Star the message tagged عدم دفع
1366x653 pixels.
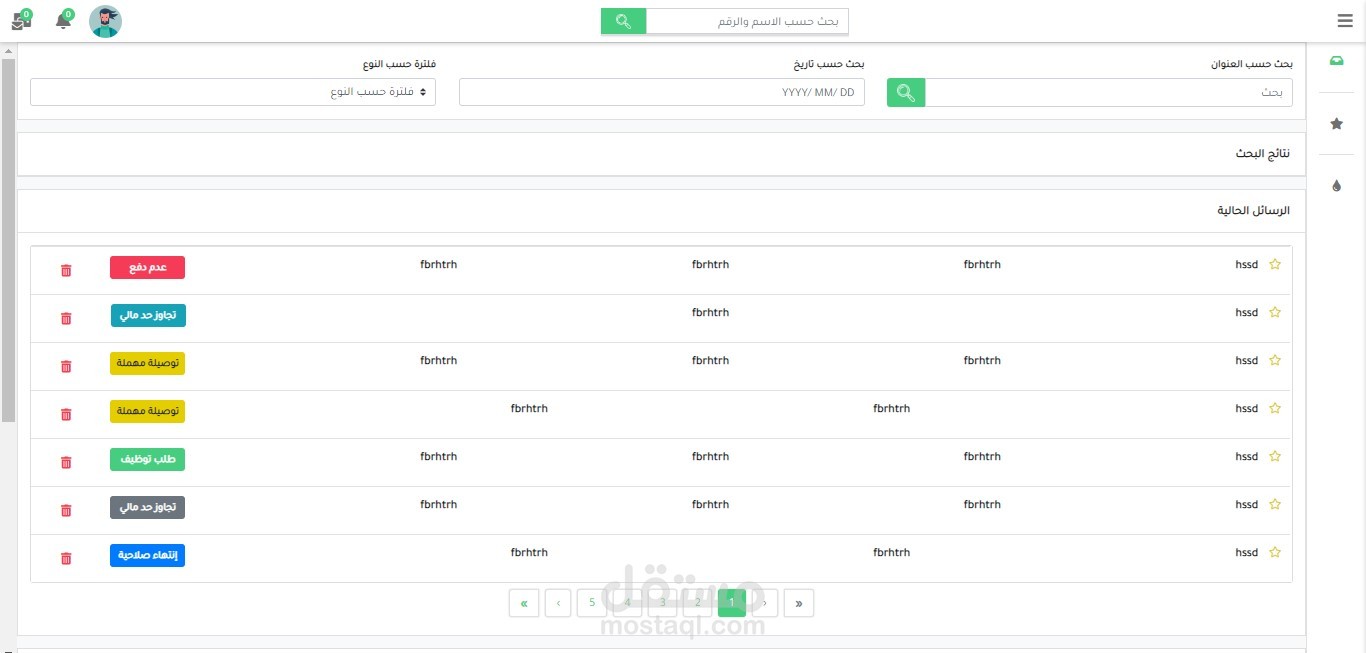point(1275,264)
